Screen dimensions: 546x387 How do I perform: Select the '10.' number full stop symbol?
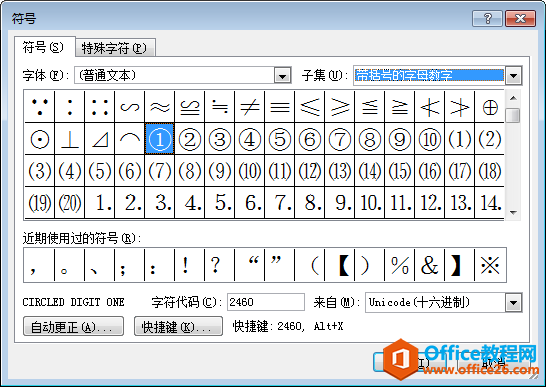click(370, 203)
